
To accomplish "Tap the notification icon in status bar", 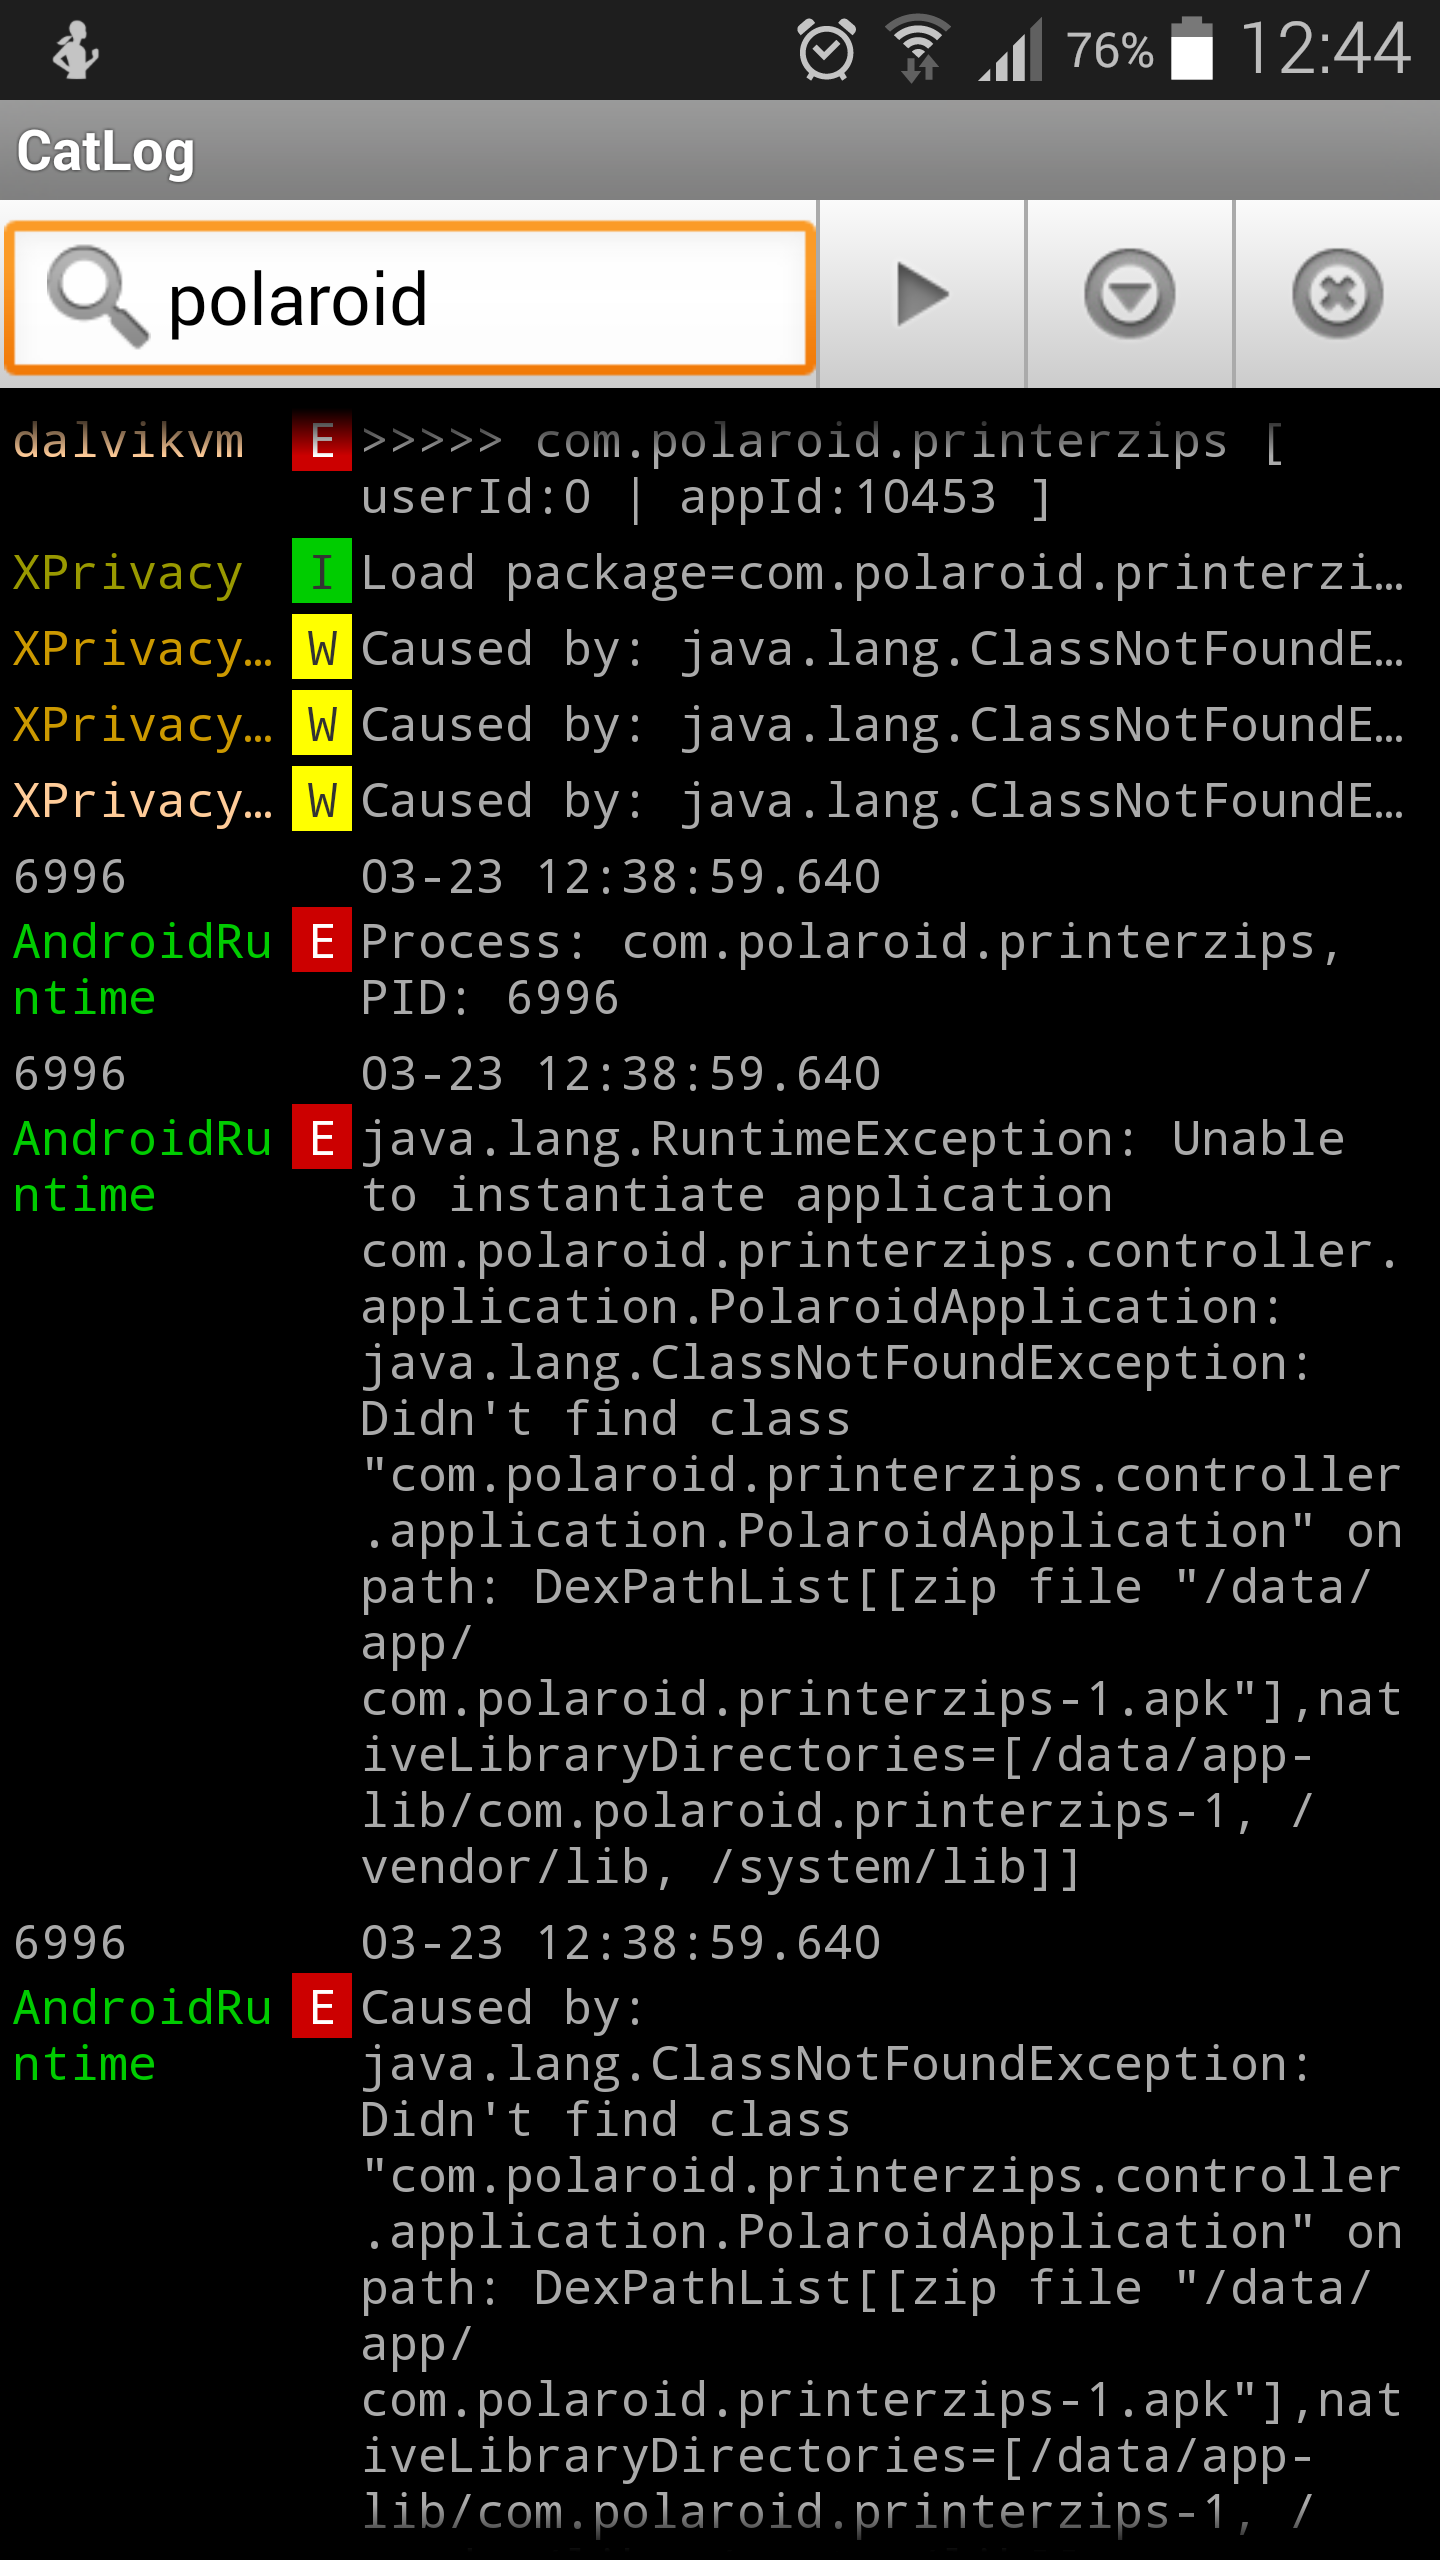I will tap(76, 49).
